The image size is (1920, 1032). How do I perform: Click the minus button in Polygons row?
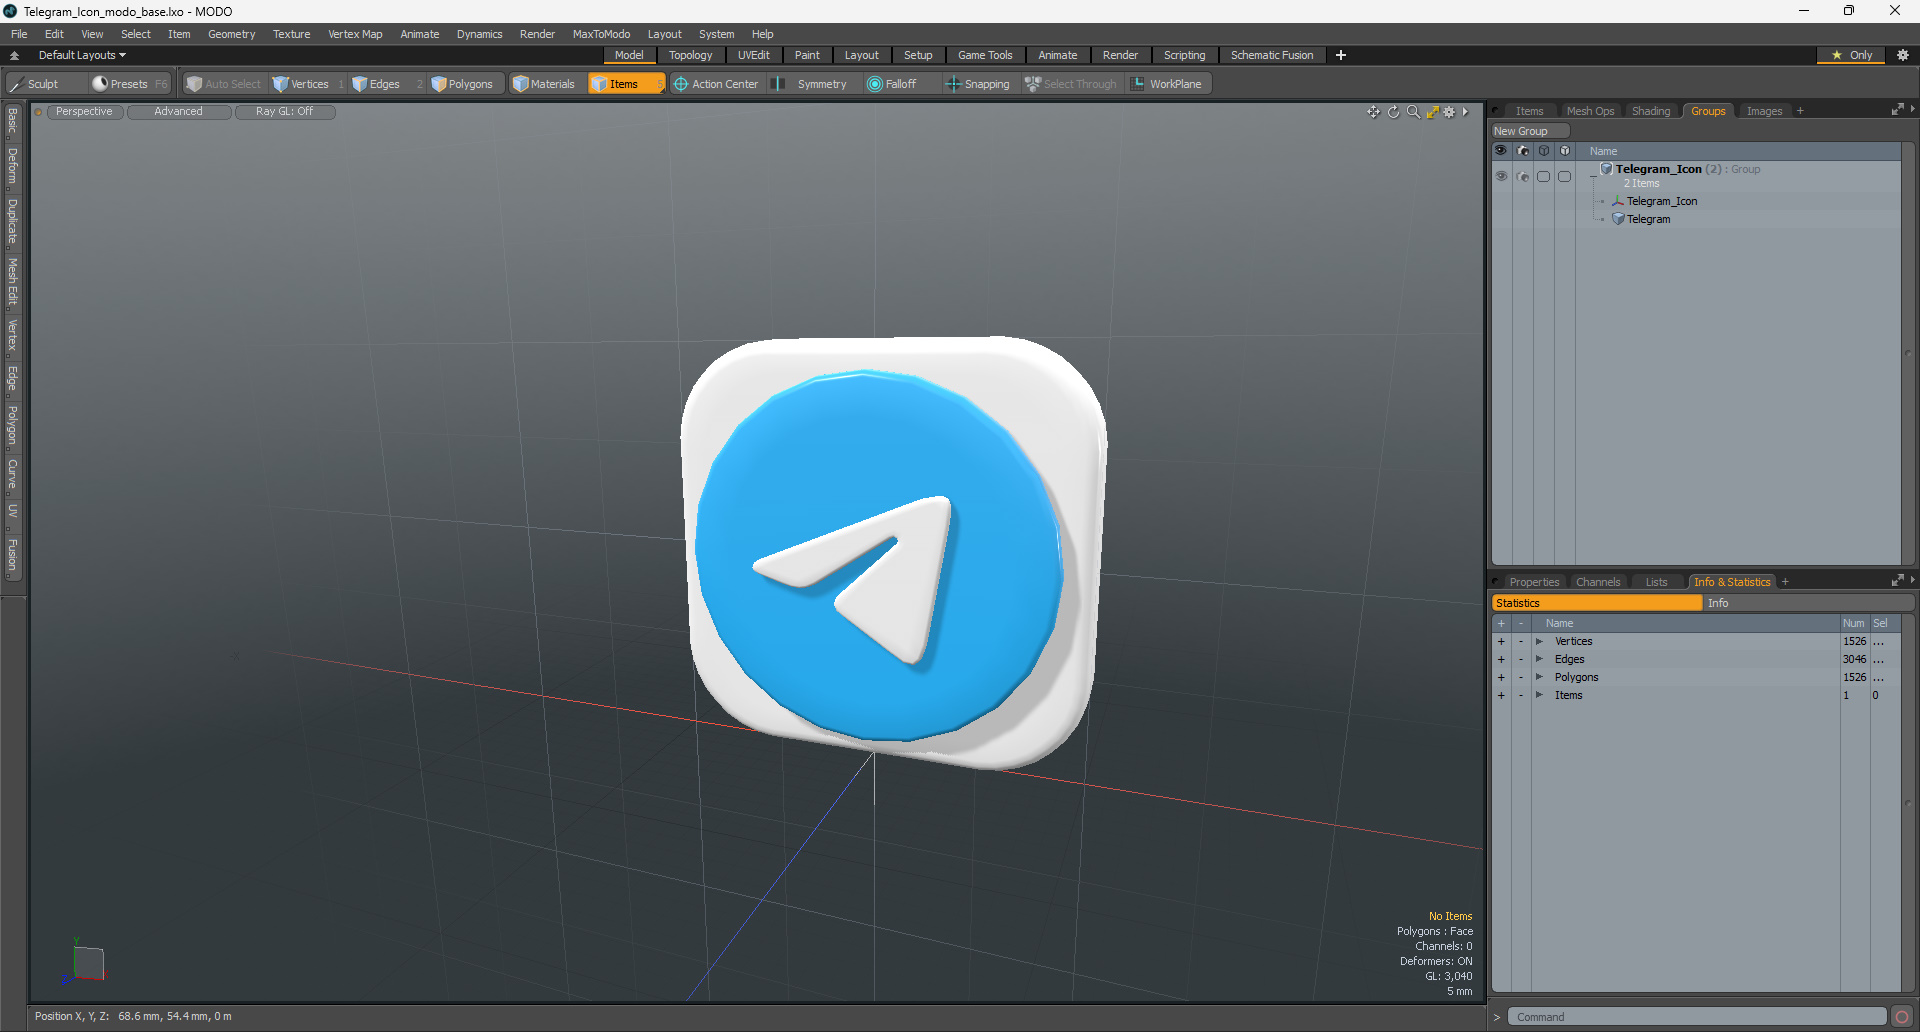coord(1521,677)
